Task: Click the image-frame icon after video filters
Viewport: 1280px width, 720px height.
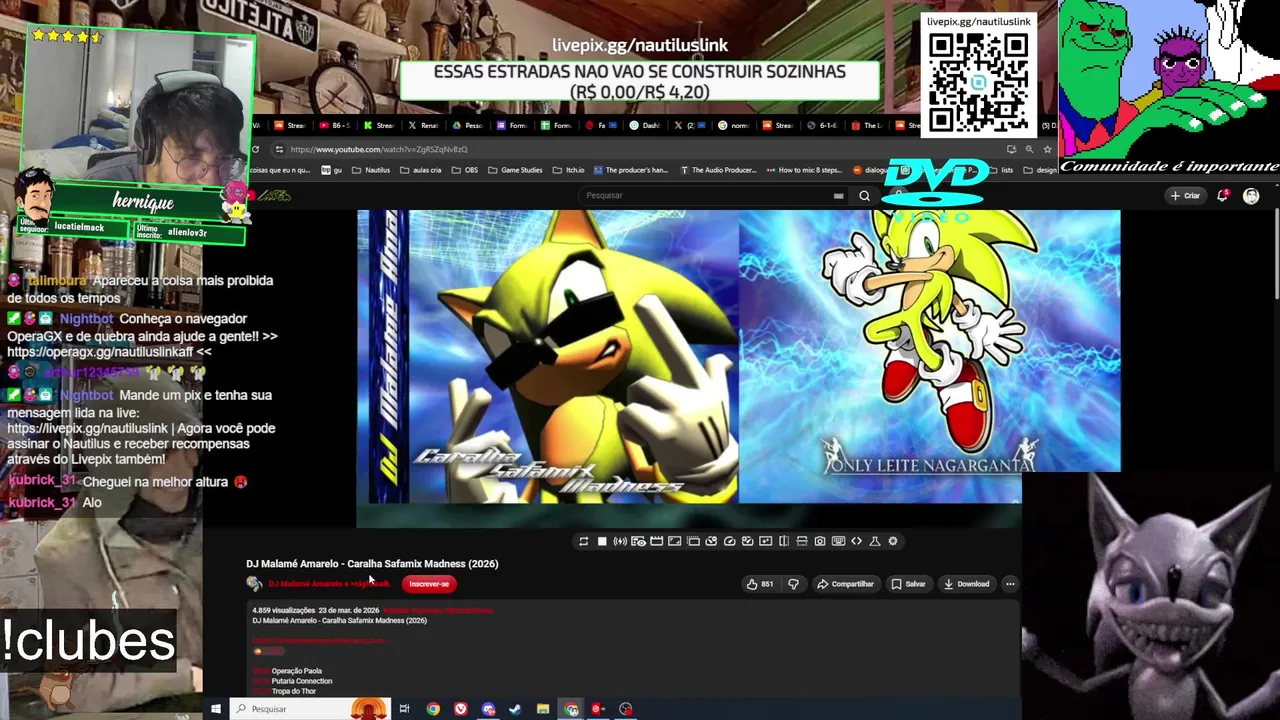Action: coord(765,541)
